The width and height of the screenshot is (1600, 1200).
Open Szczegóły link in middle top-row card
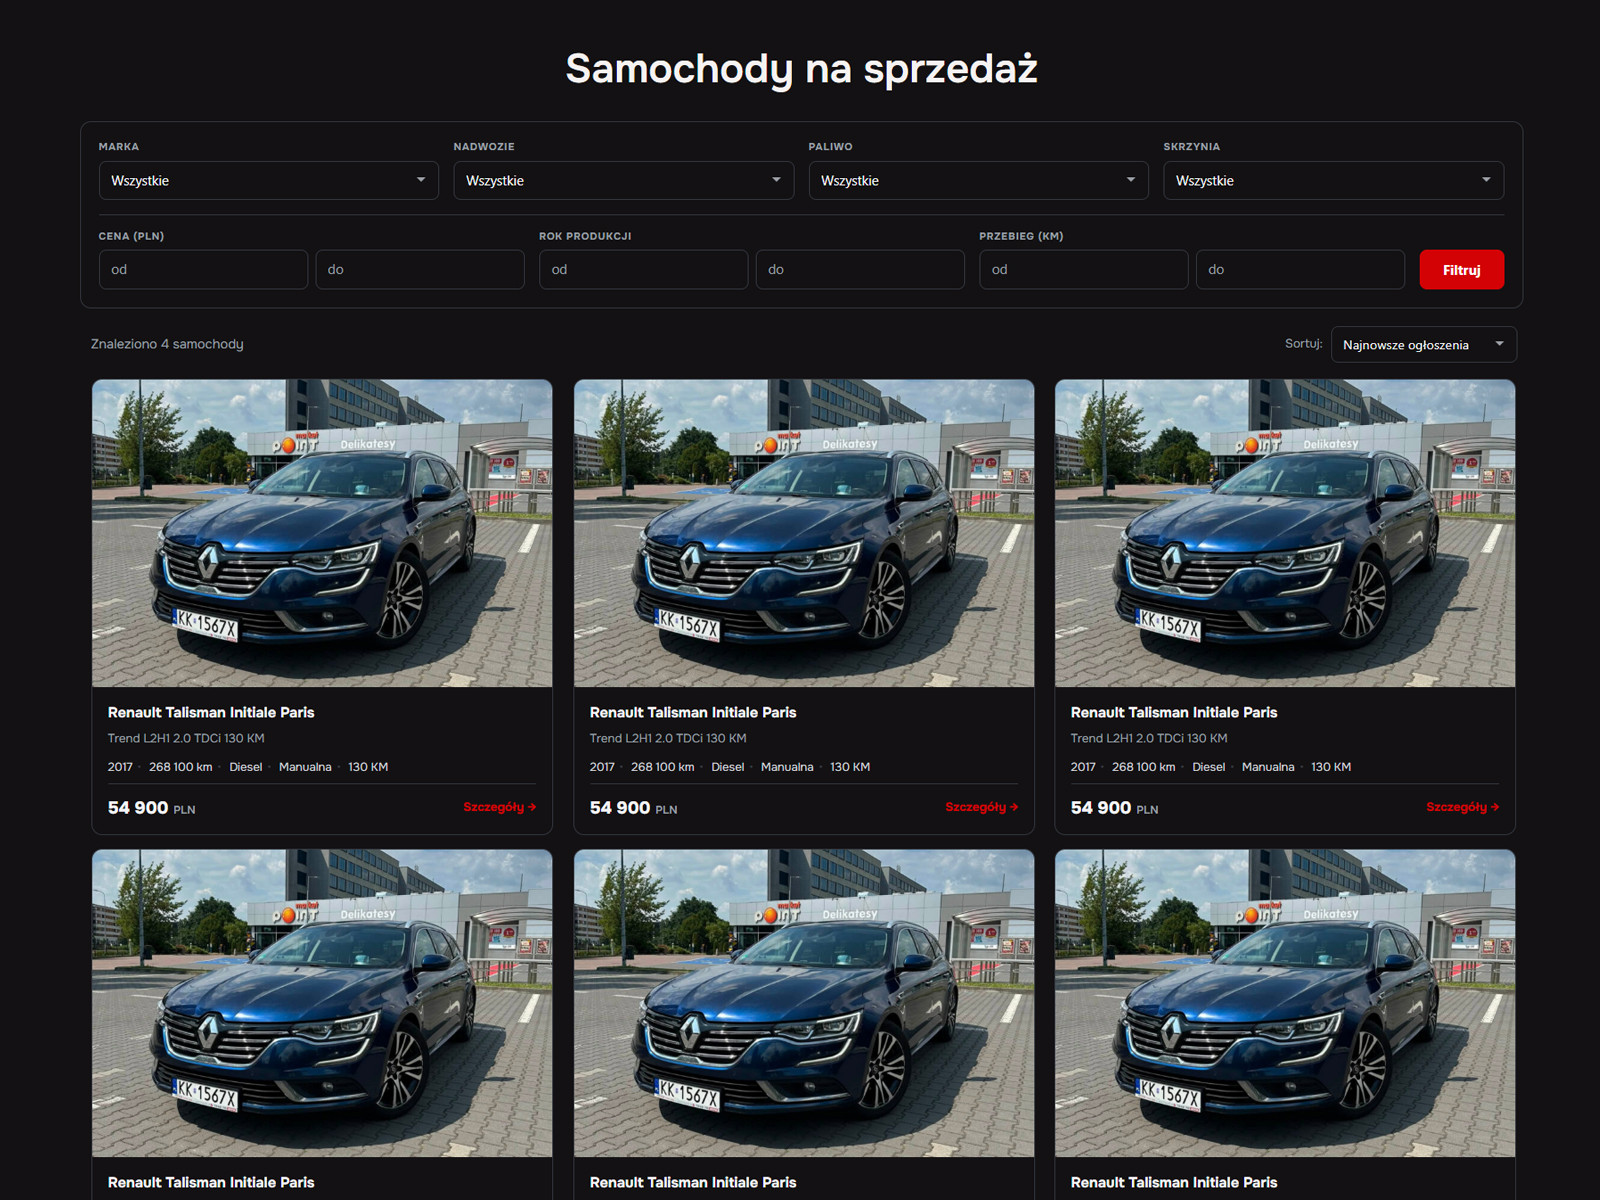pos(982,807)
